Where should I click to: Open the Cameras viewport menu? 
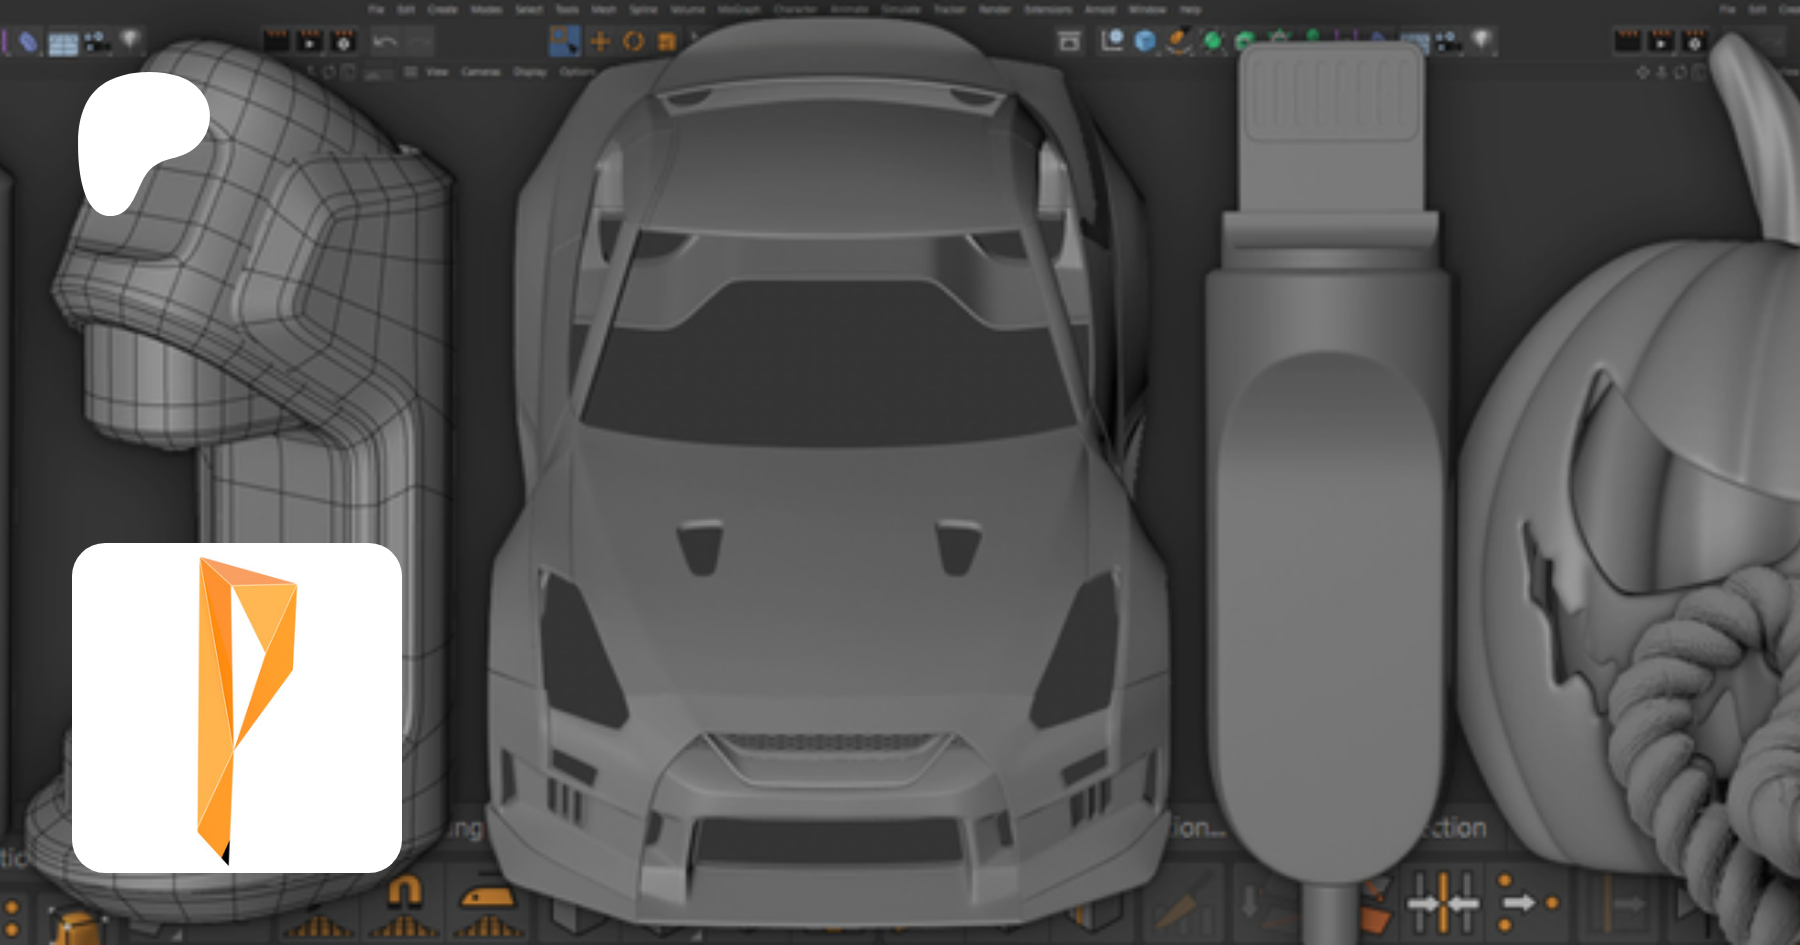[x=481, y=72]
